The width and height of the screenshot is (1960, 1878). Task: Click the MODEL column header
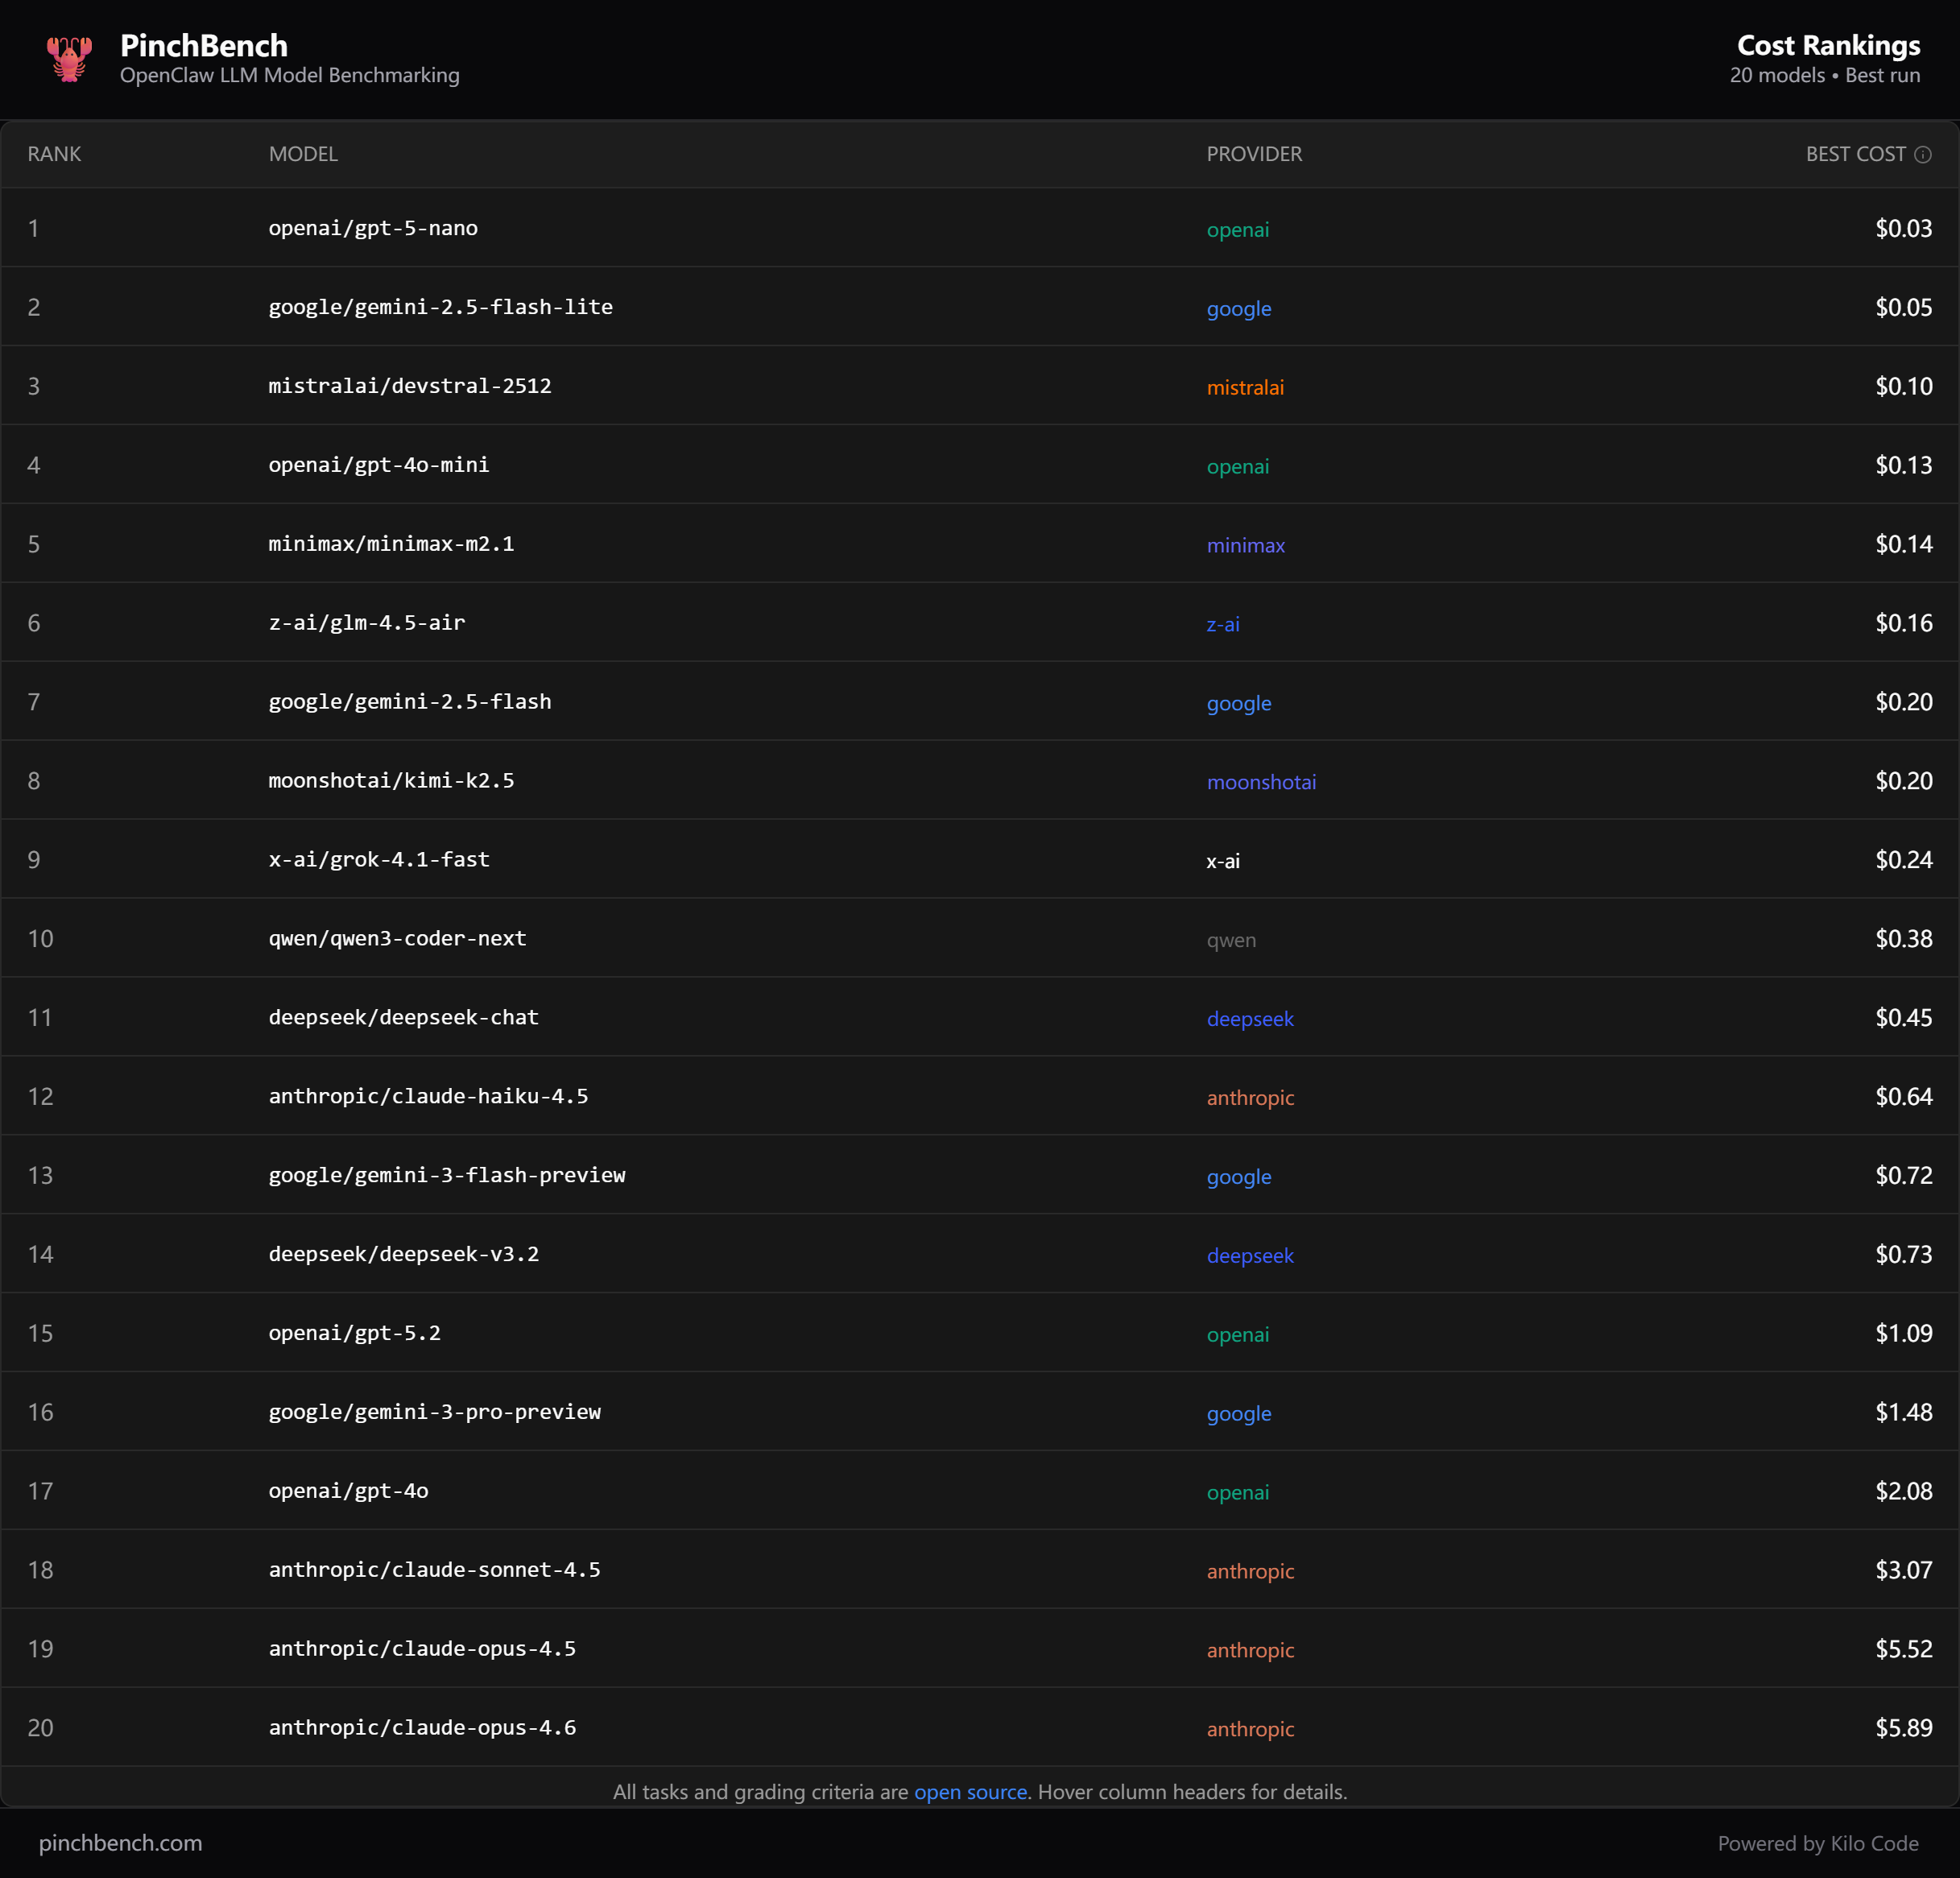[x=303, y=154]
